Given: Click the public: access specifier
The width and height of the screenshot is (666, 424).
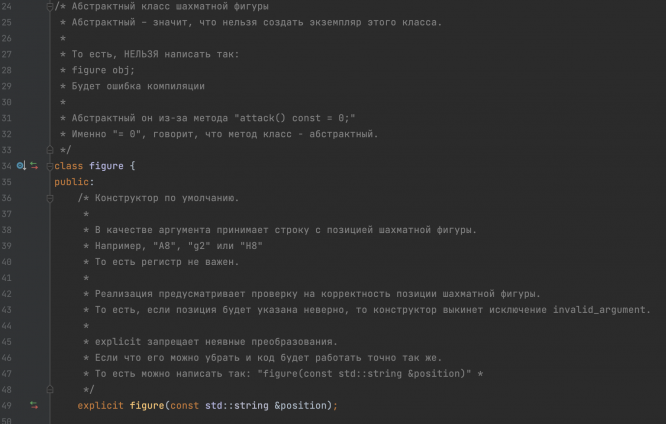Looking at the screenshot, I should 73,182.
